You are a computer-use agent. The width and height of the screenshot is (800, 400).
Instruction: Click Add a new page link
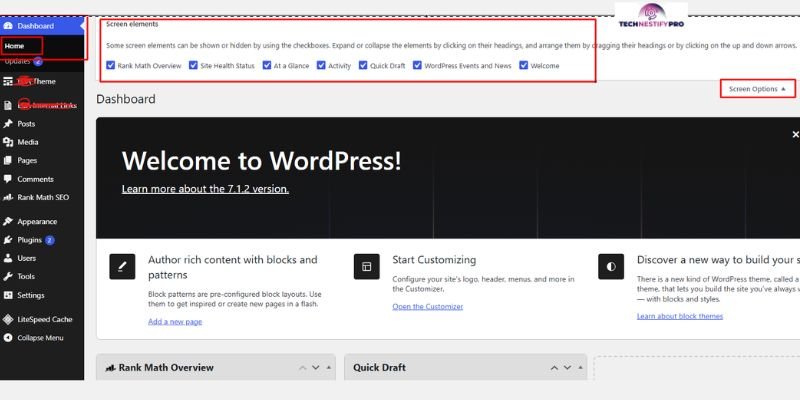[x=175, y=321]
